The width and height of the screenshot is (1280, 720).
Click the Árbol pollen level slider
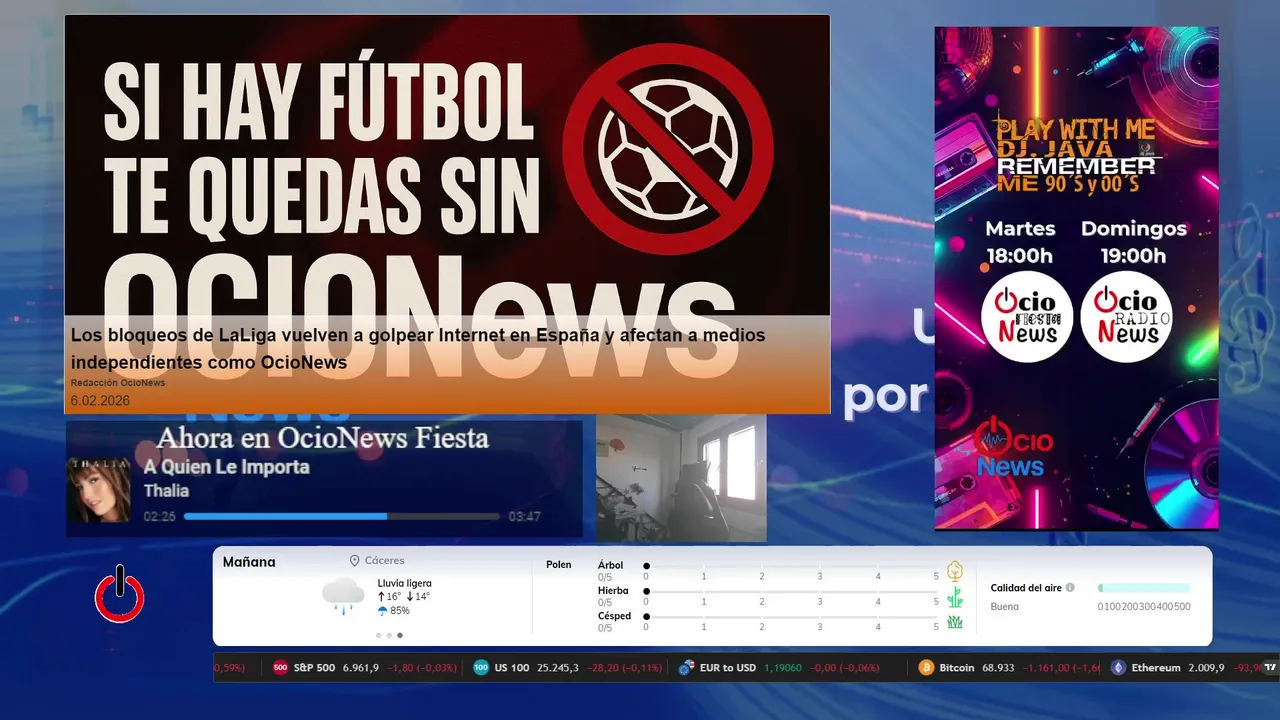click(x=791, y=566)
